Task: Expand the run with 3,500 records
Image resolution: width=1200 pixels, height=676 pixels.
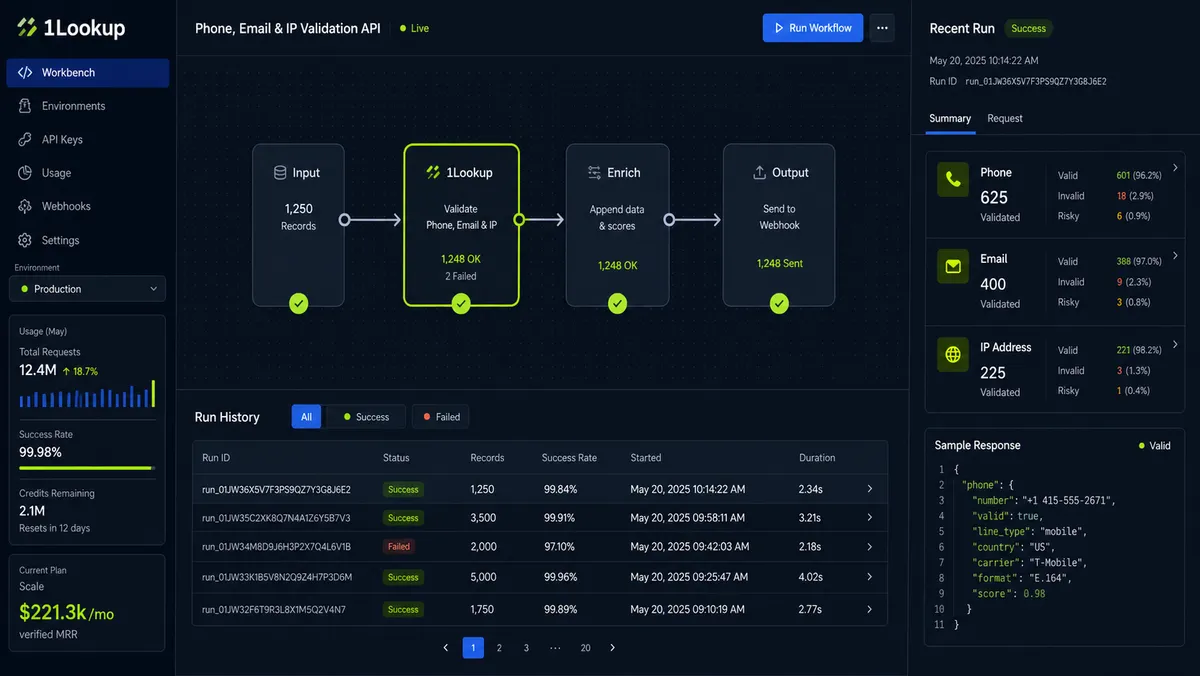Action: tap(870, 518)
